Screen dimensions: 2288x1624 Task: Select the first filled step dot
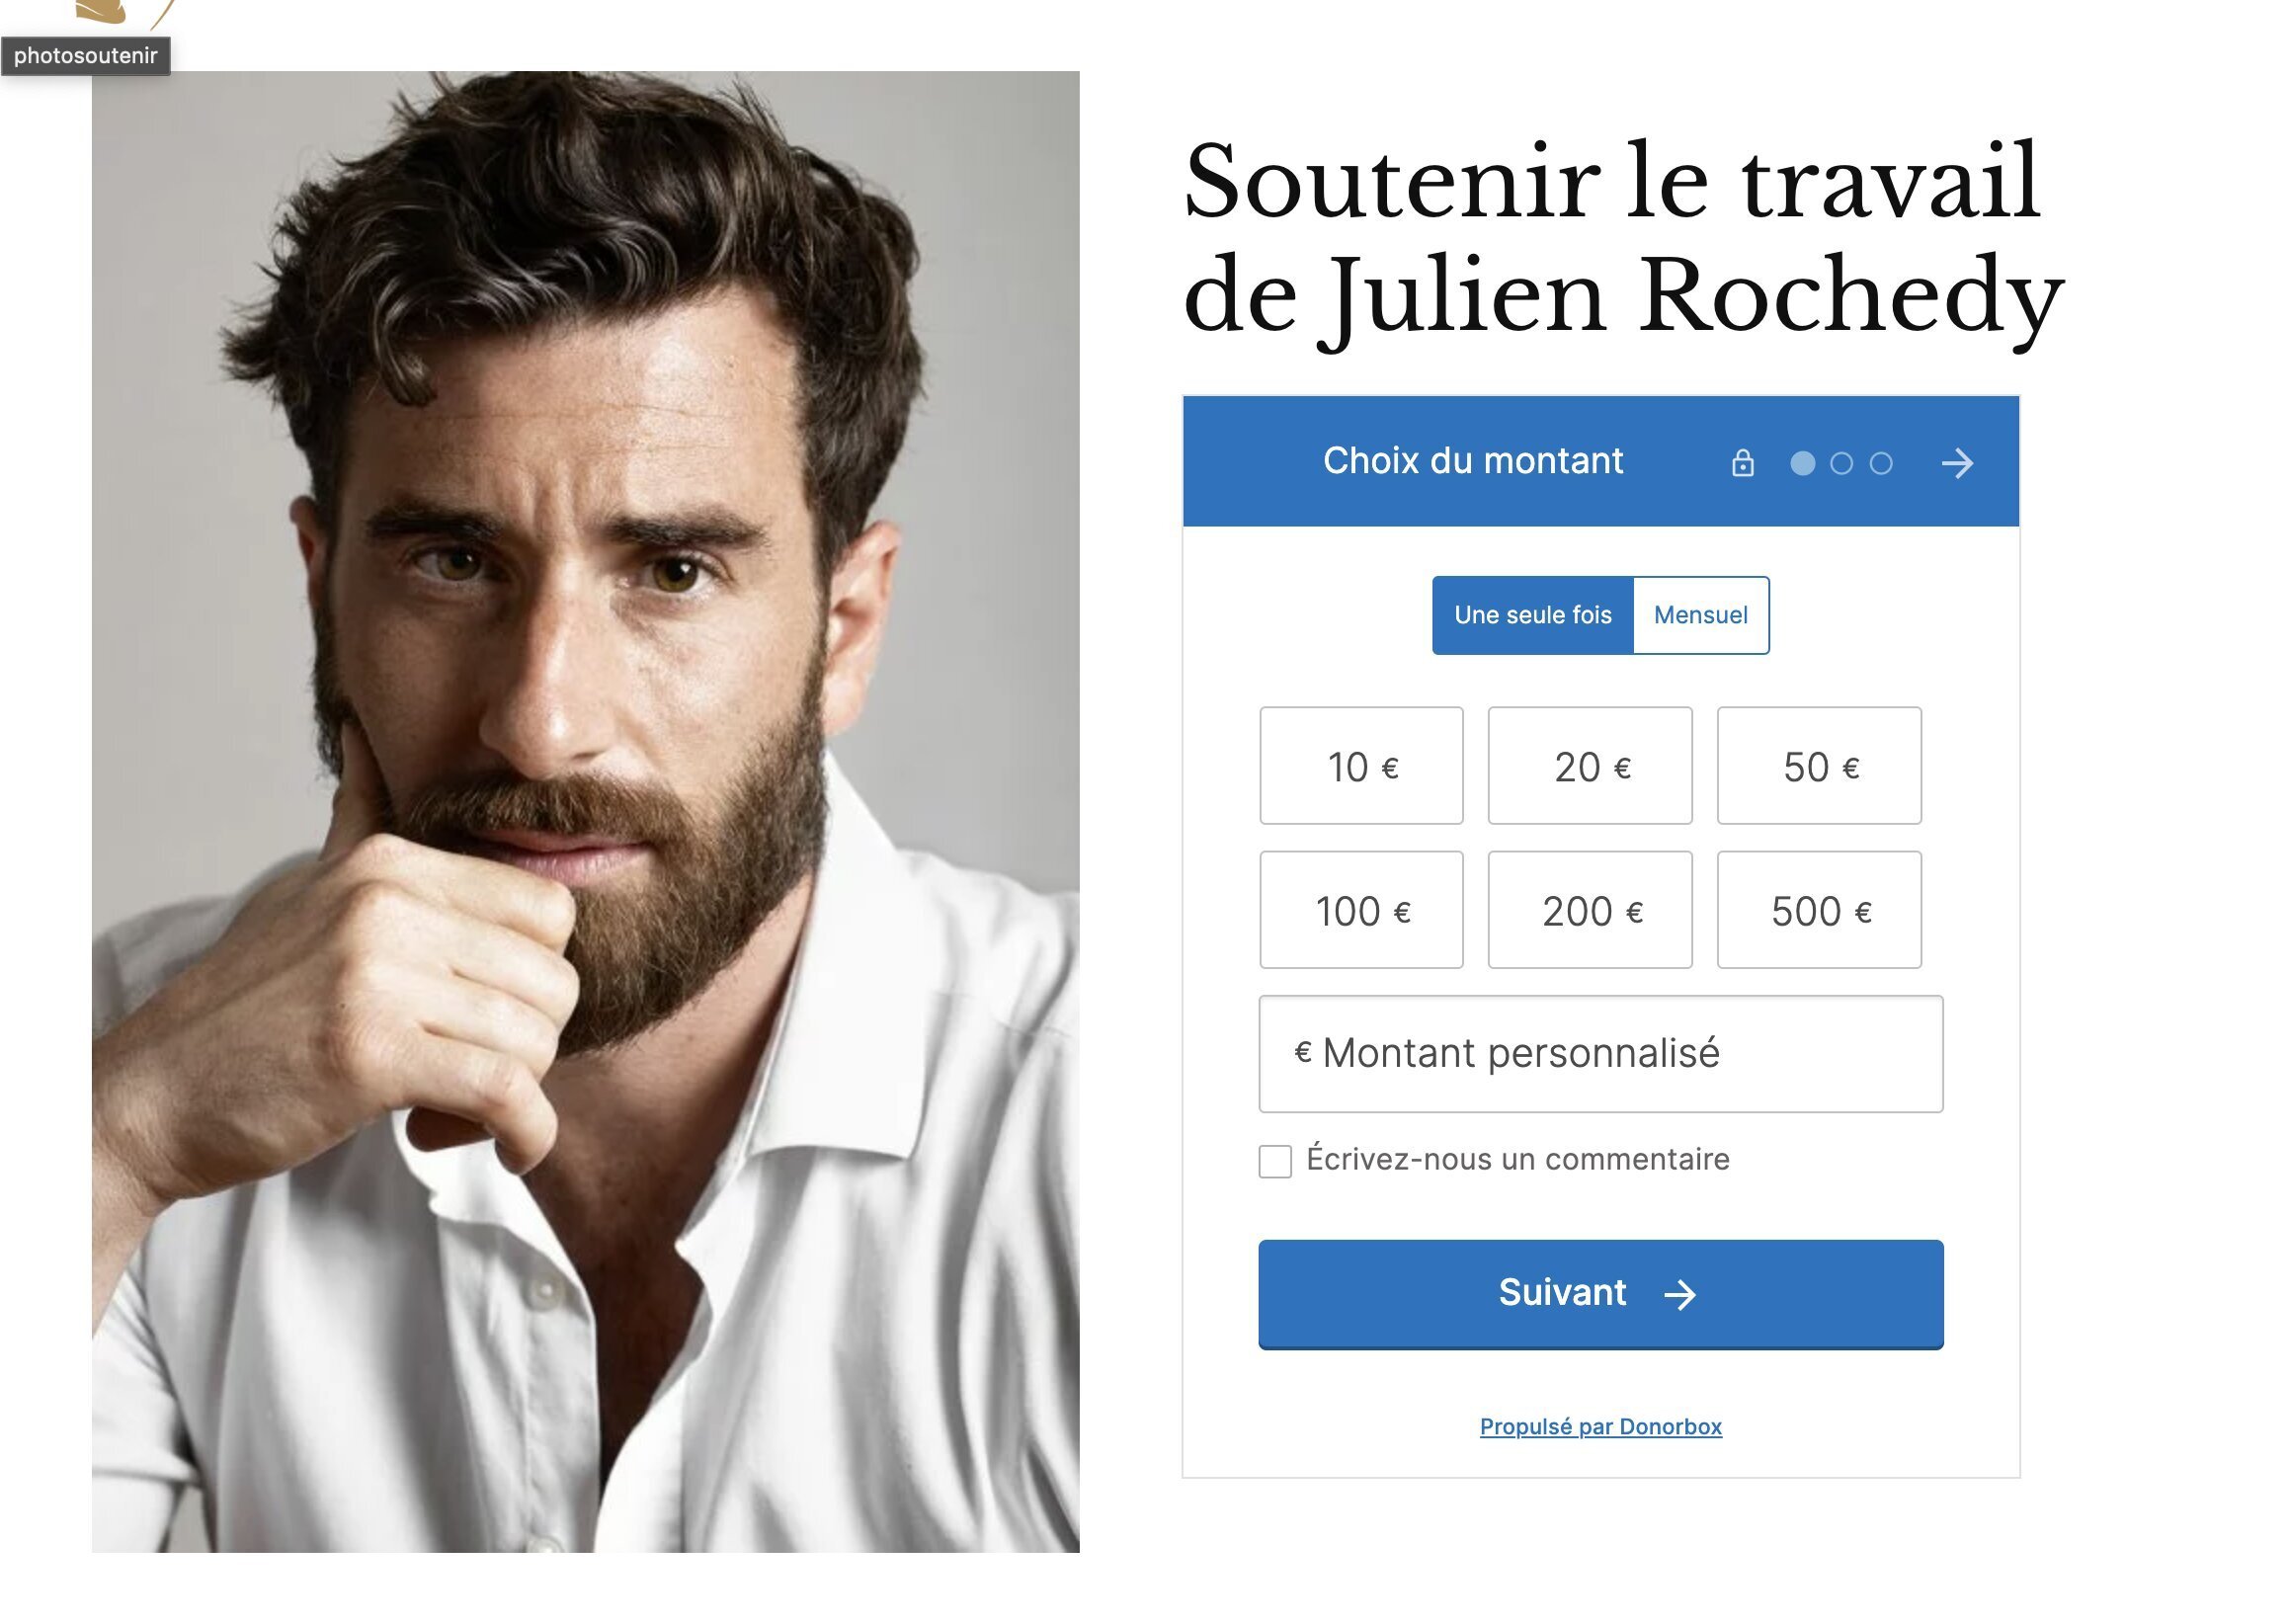pos(1802,463)
